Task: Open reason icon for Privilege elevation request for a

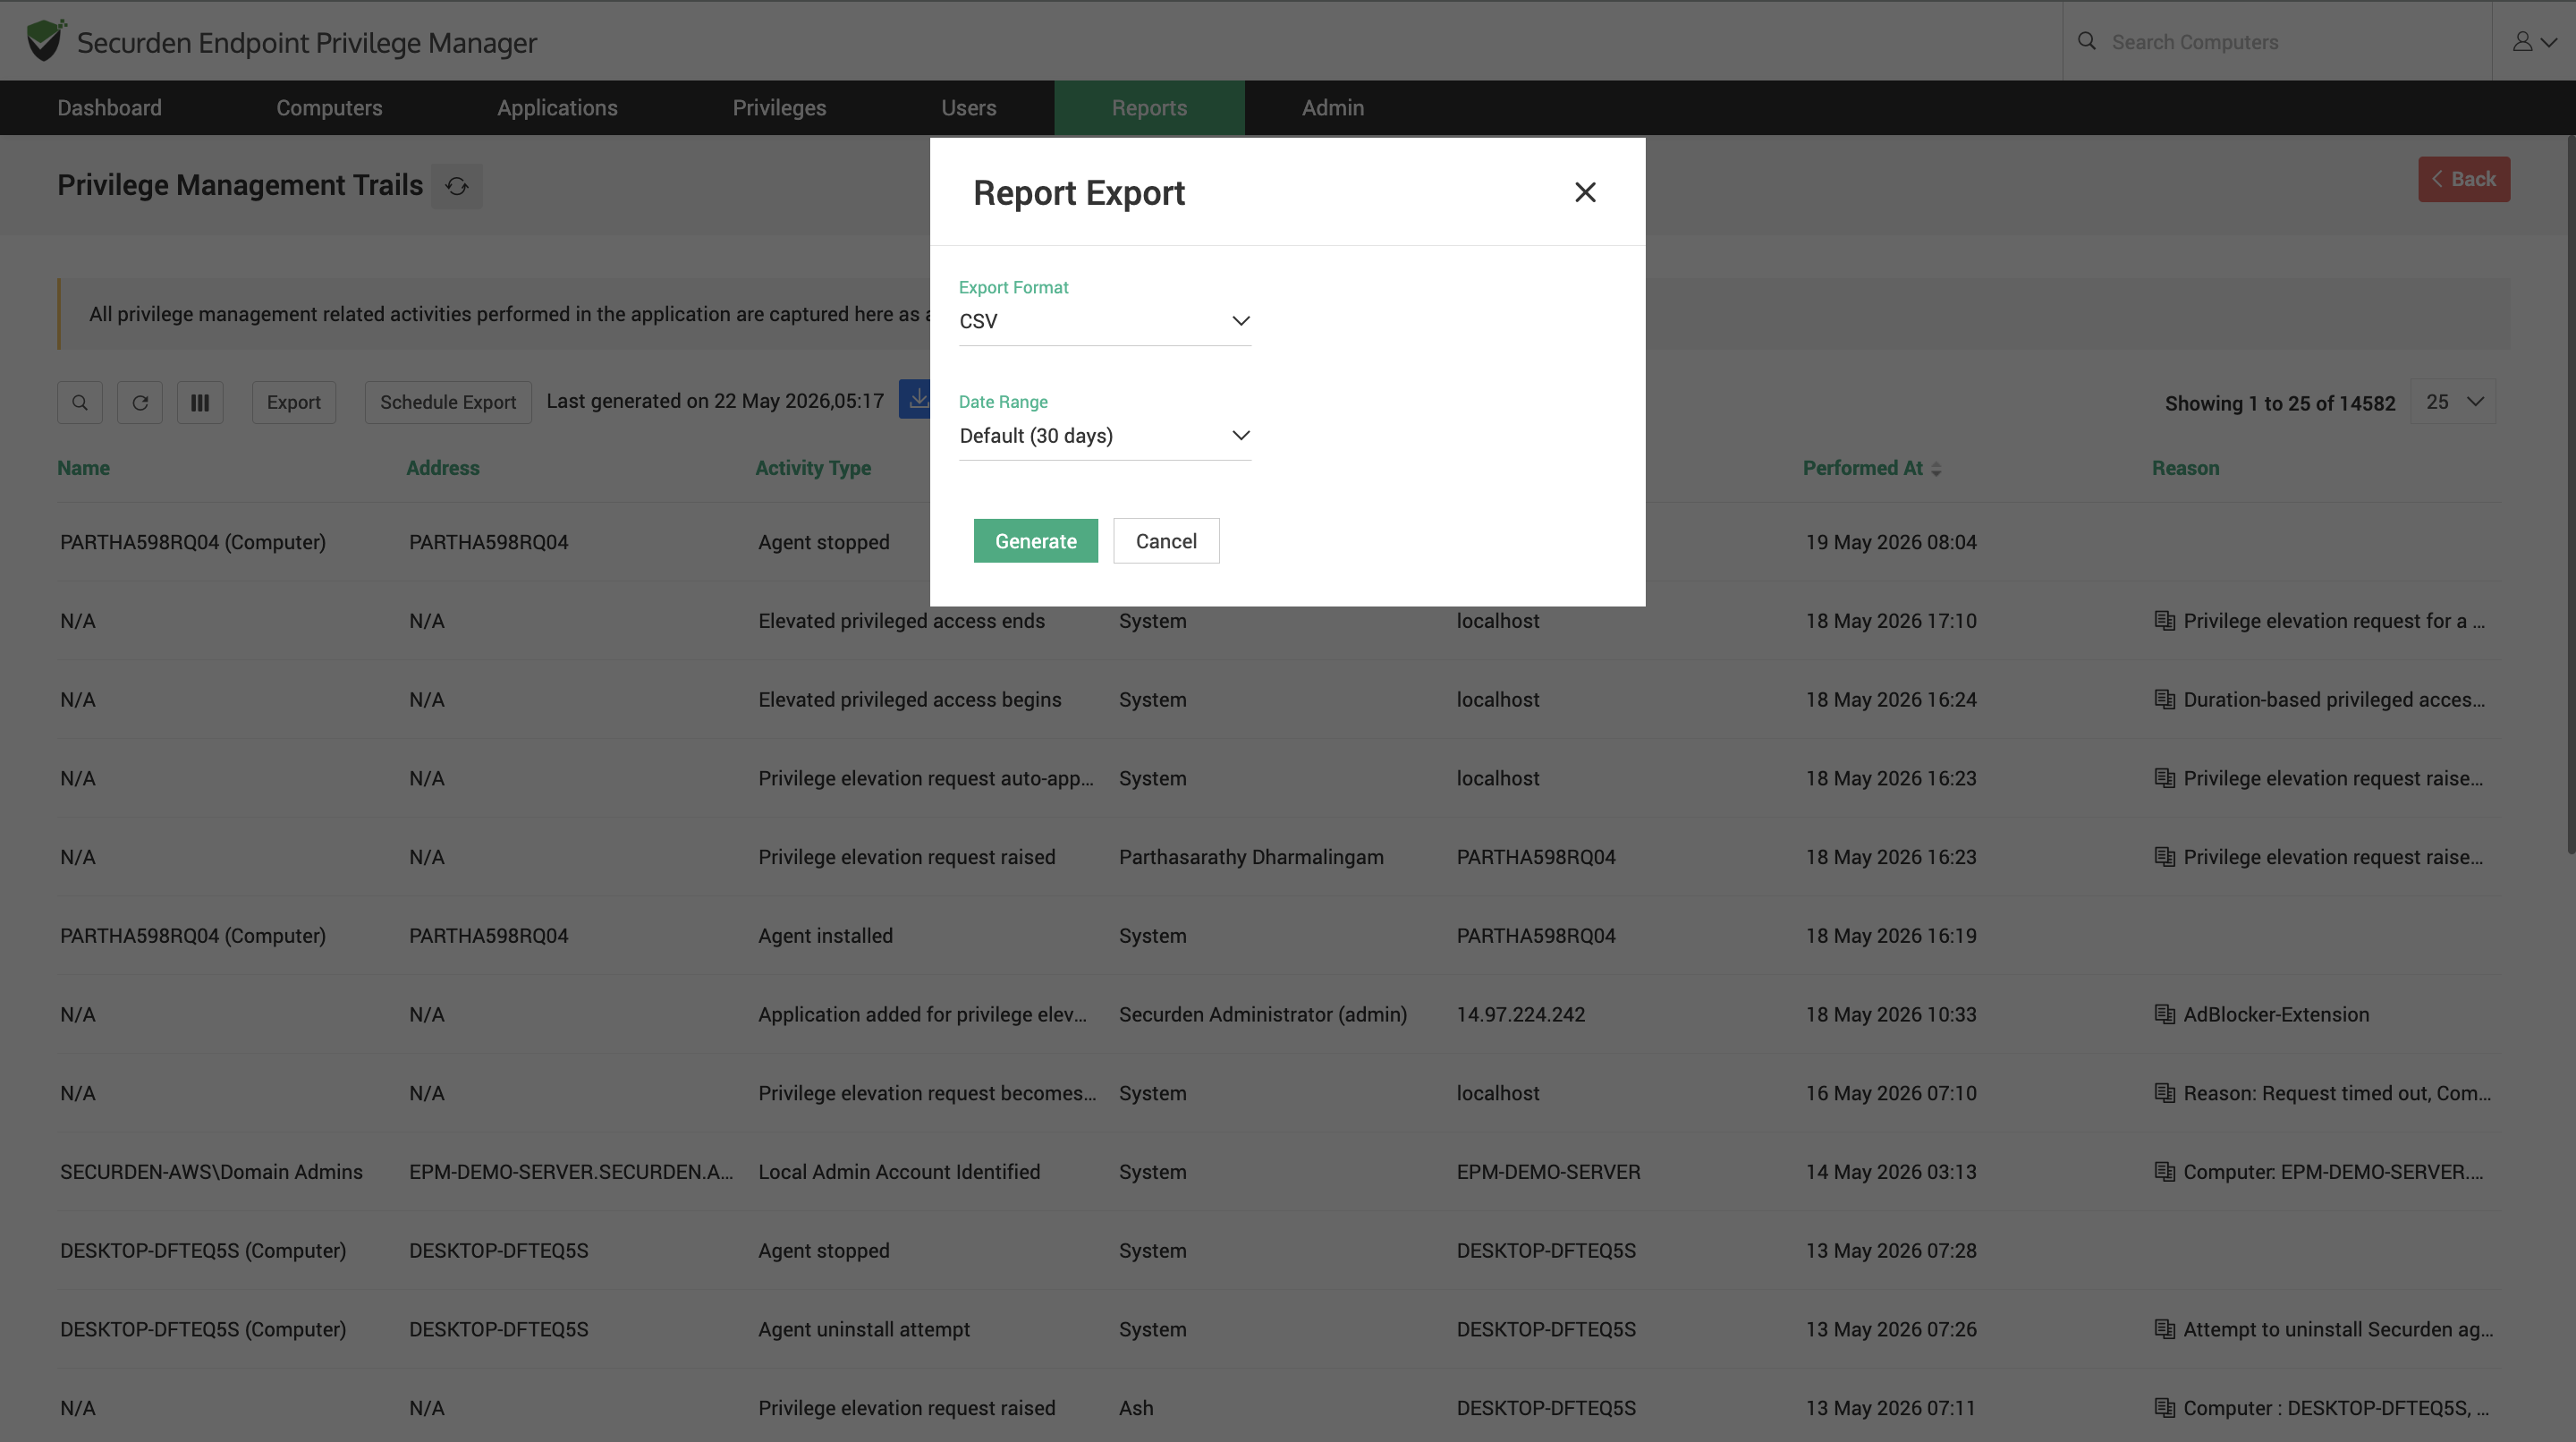Action: tap(2165, 620)
